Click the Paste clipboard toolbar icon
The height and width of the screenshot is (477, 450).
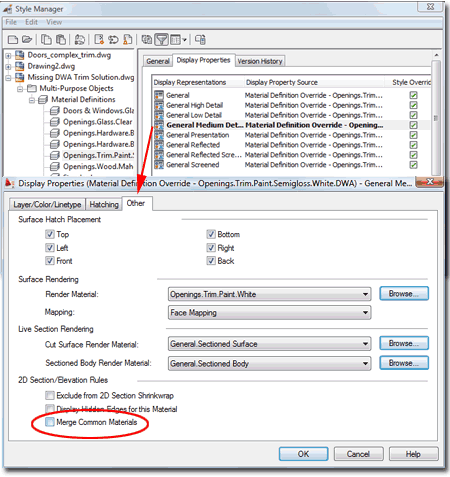pyautogui.click(x=60, y=40)
